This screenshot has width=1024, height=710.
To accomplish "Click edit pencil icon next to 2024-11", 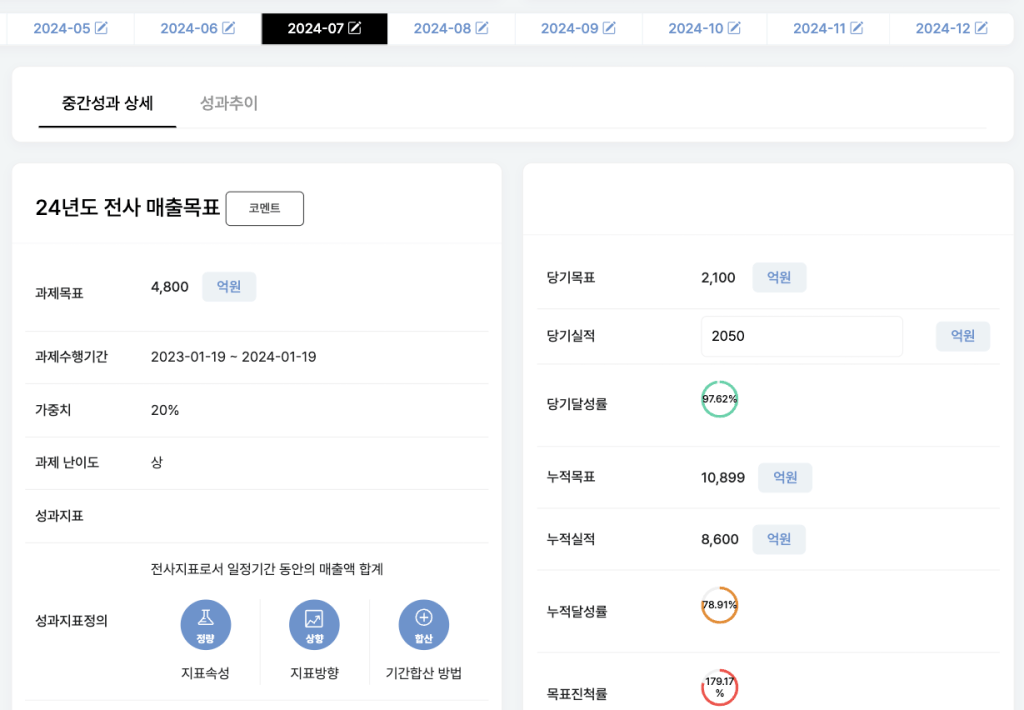I will click(857, 28).
